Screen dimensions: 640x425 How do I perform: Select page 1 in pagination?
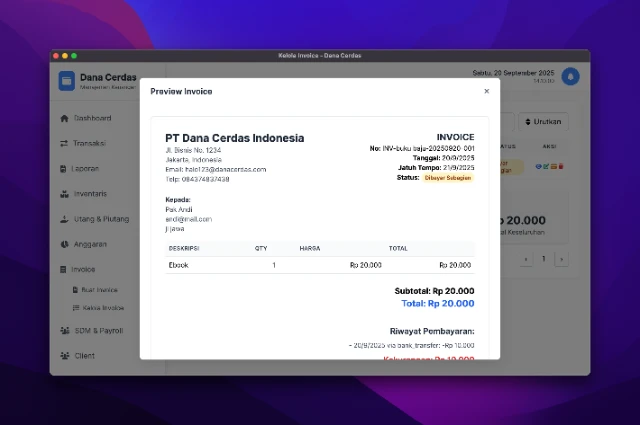point(544,259)
